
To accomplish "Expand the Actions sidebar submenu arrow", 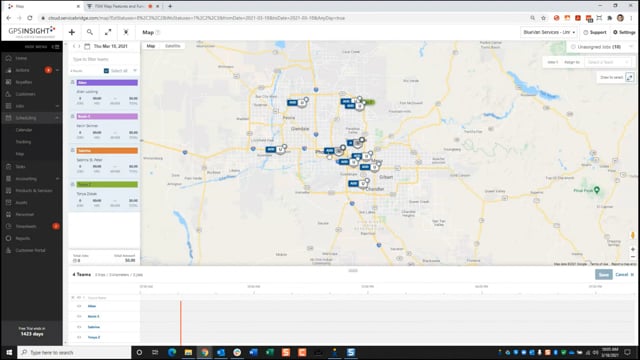I will [x=58, y=70].
